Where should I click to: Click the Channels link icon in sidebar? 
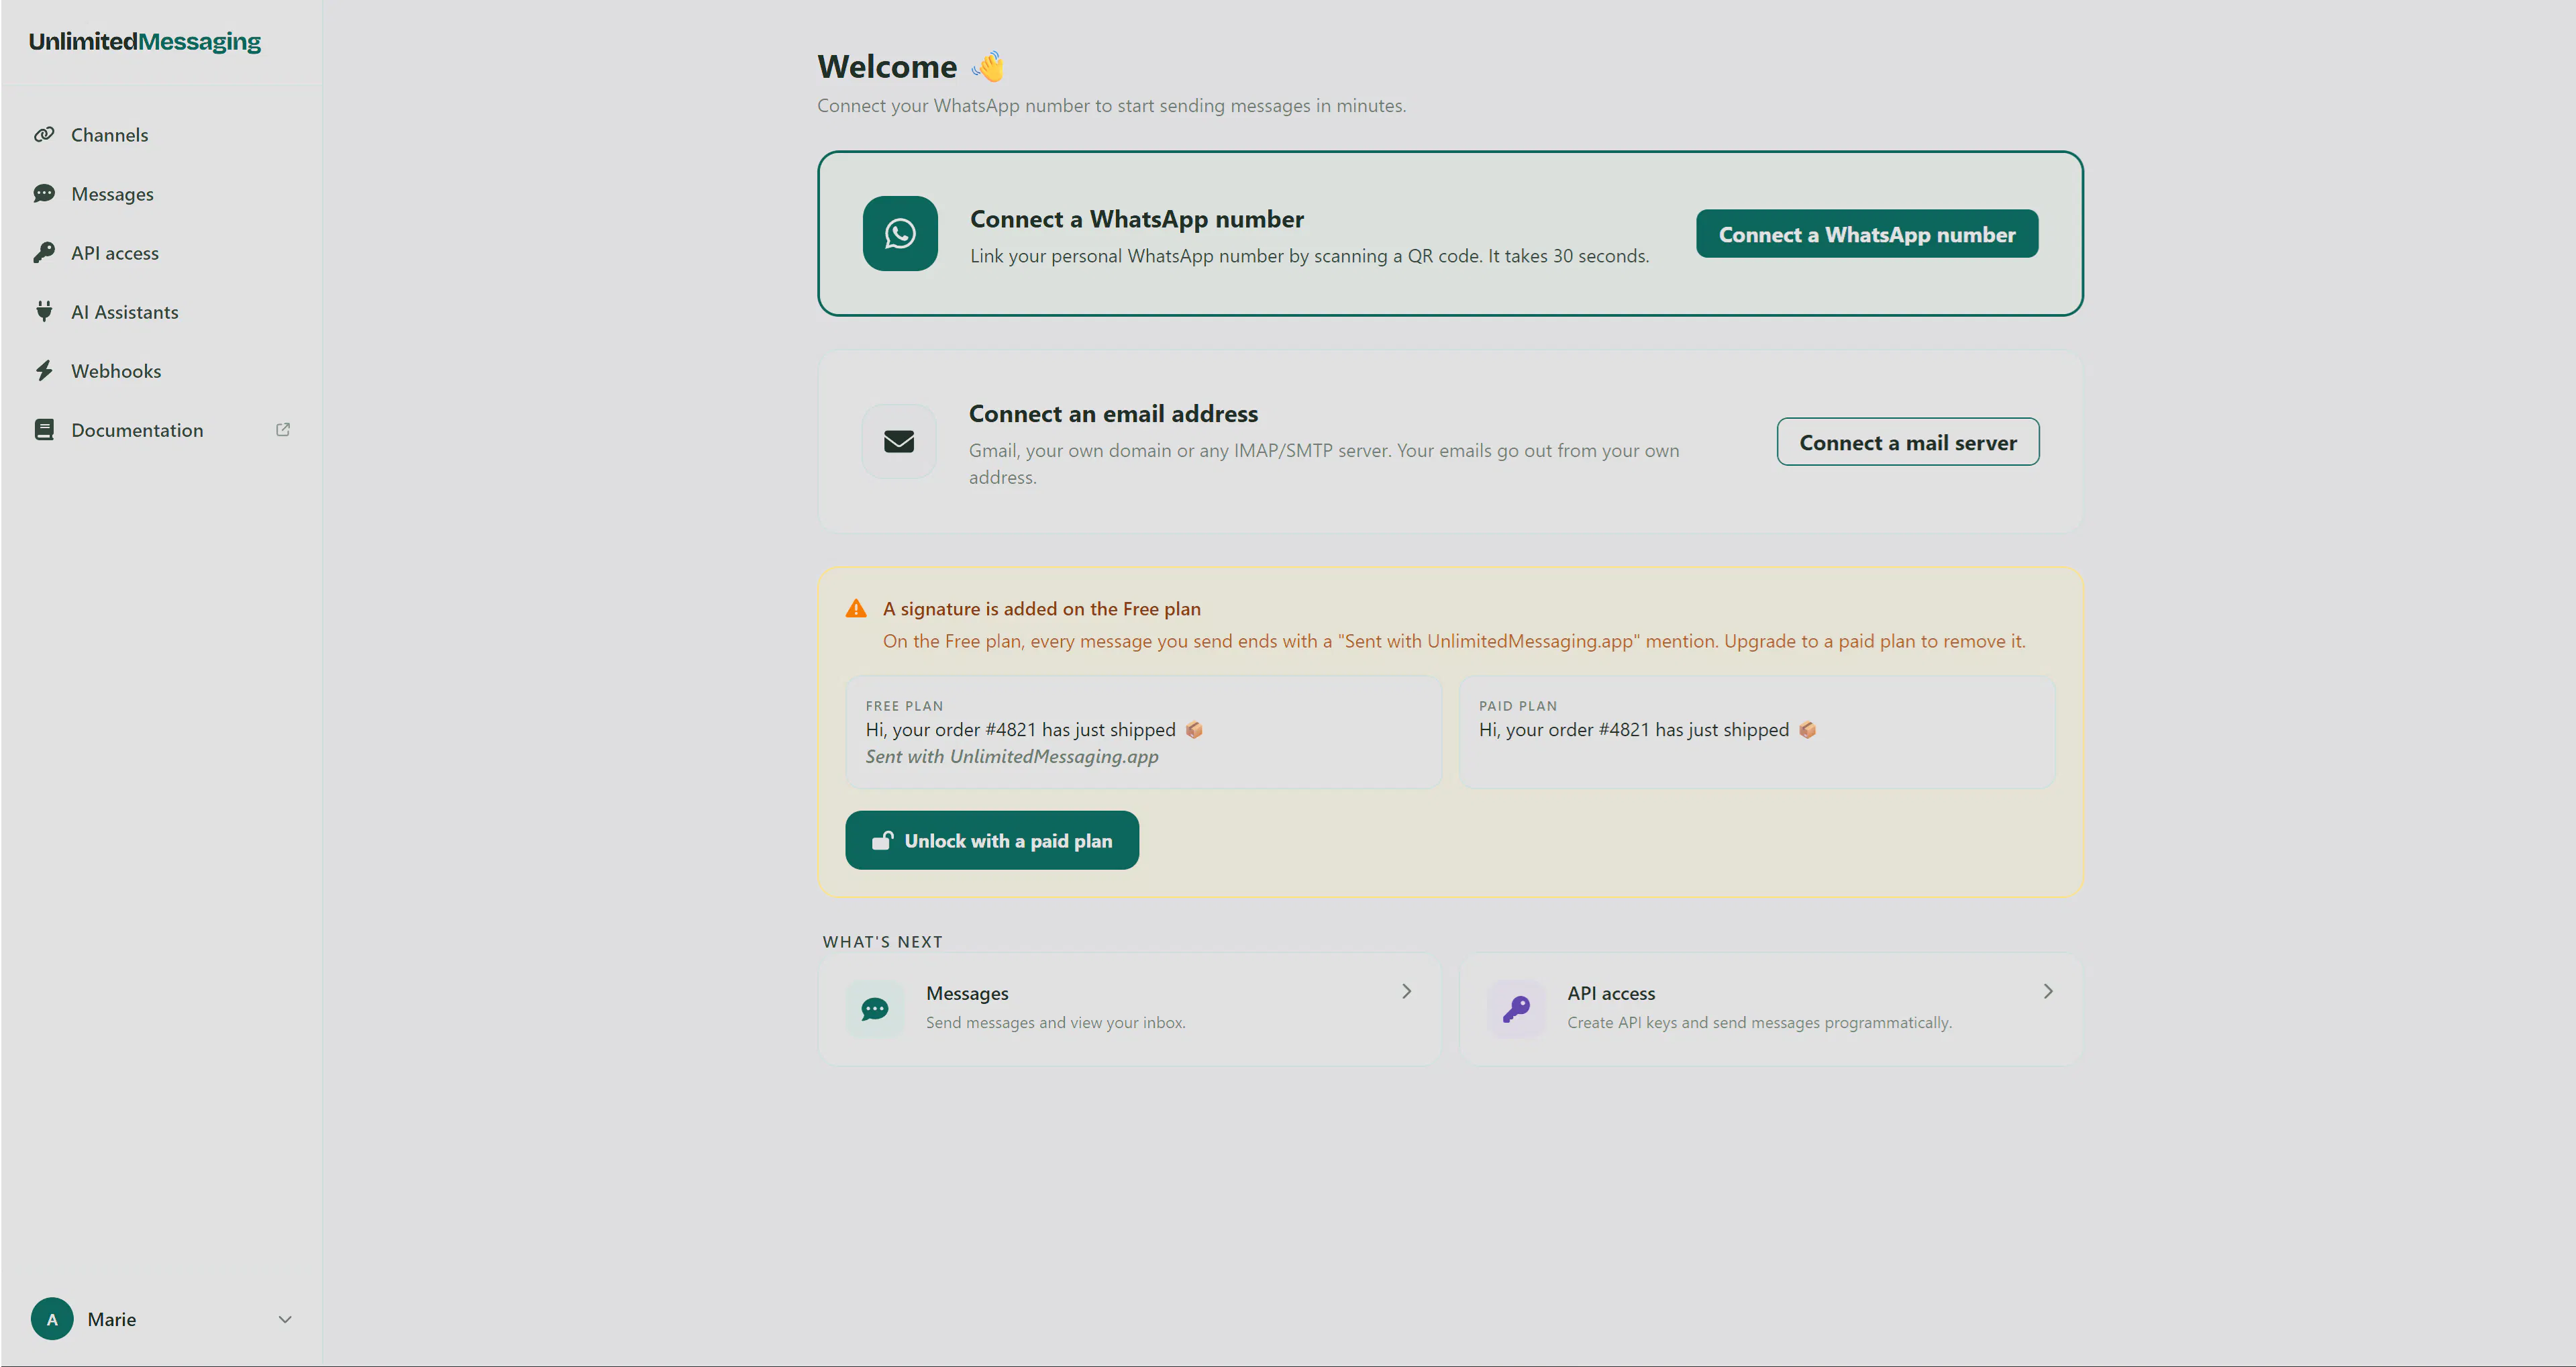[44, 134]
